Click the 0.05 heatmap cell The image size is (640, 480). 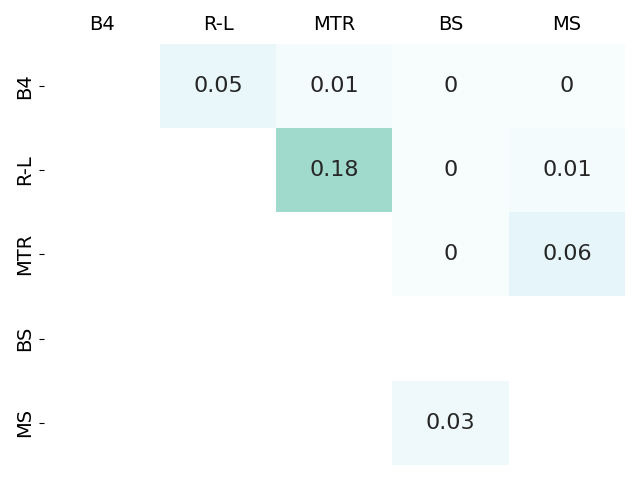point(218,85)
